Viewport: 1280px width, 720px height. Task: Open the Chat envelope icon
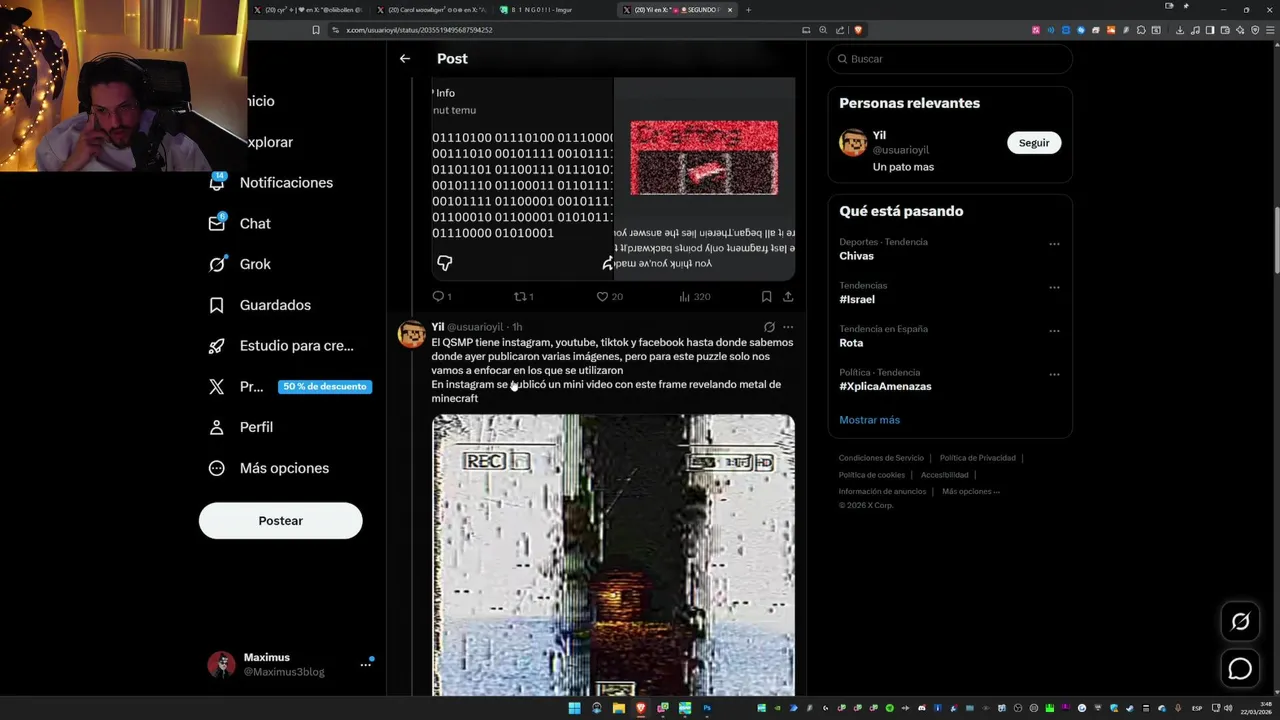click(217, 223)
